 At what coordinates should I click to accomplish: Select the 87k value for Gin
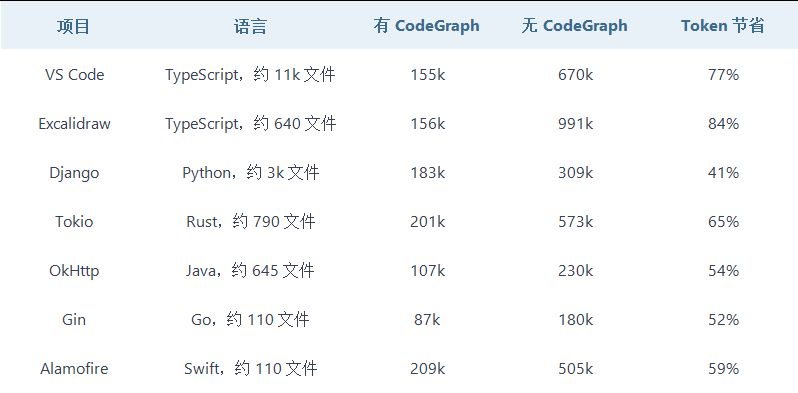428,319
